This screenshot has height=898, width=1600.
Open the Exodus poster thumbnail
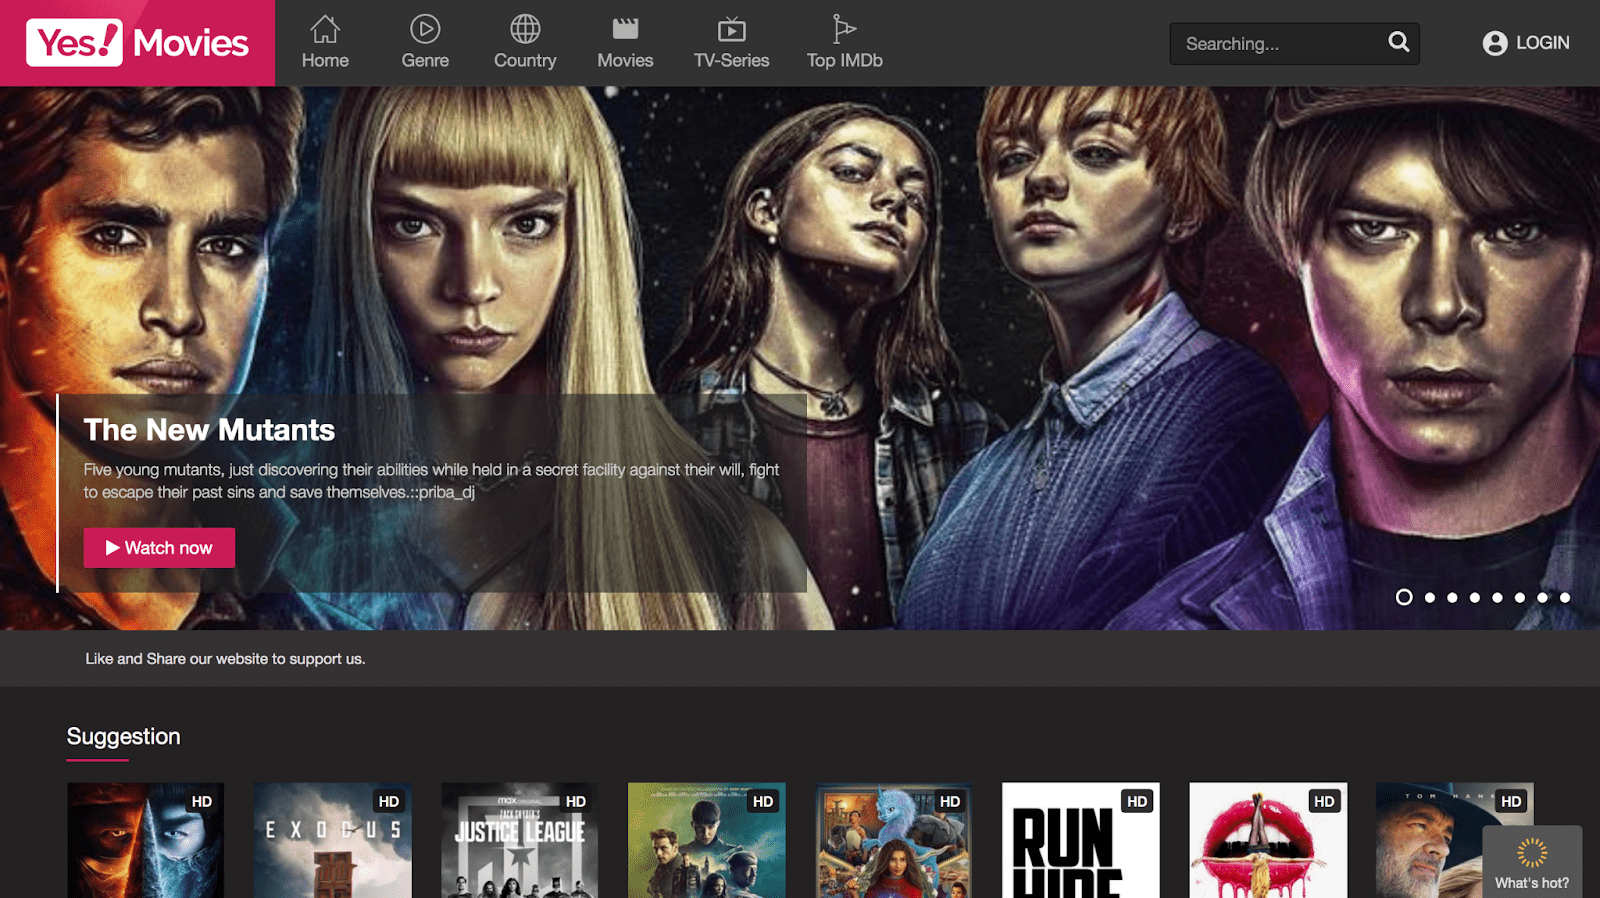[x=332, y=840]
